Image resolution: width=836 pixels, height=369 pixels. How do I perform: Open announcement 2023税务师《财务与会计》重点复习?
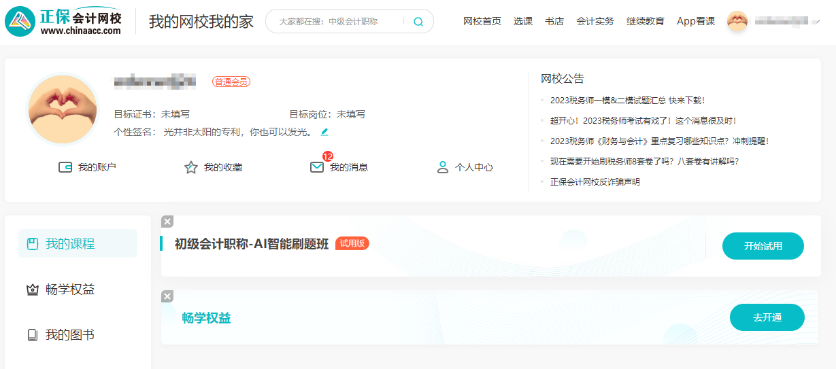click(x=659, y=141)
